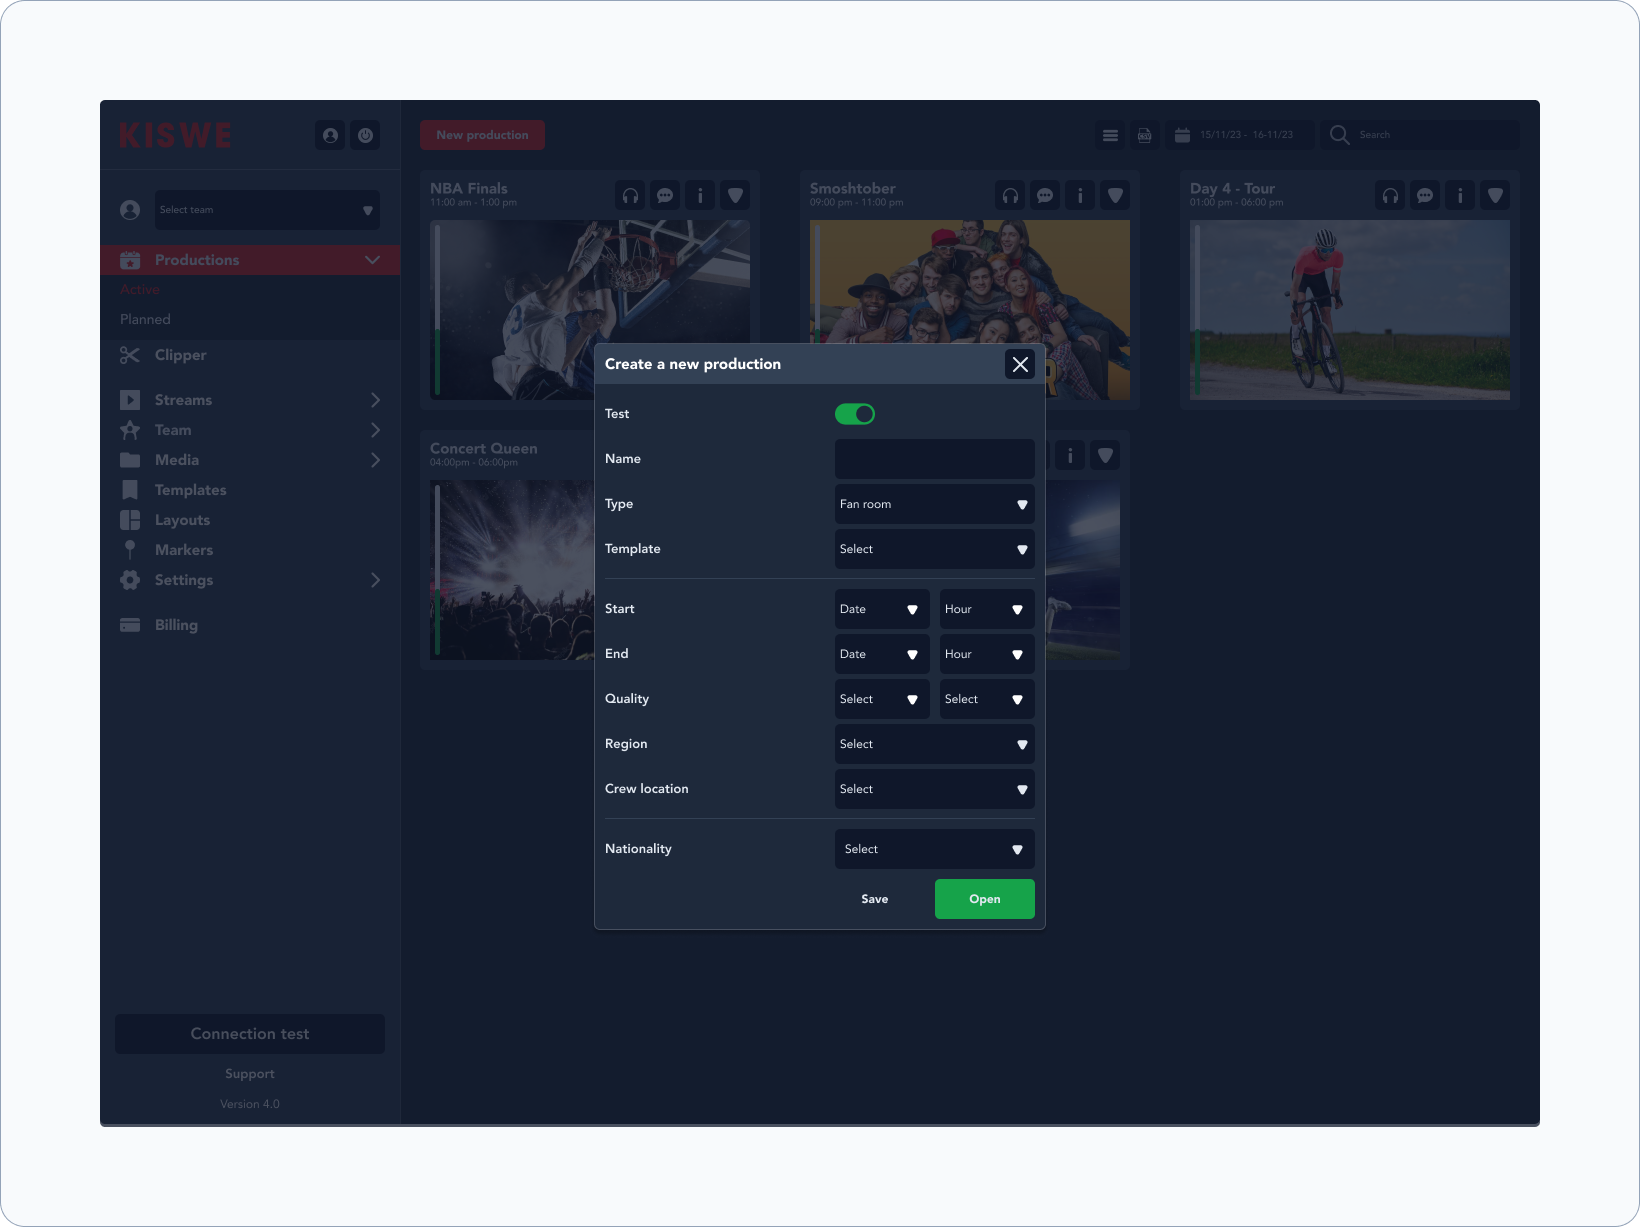Show info for Day 4 - Tour production
This screenshot has height=1227, width=1640.
(x=1460, y=196)
